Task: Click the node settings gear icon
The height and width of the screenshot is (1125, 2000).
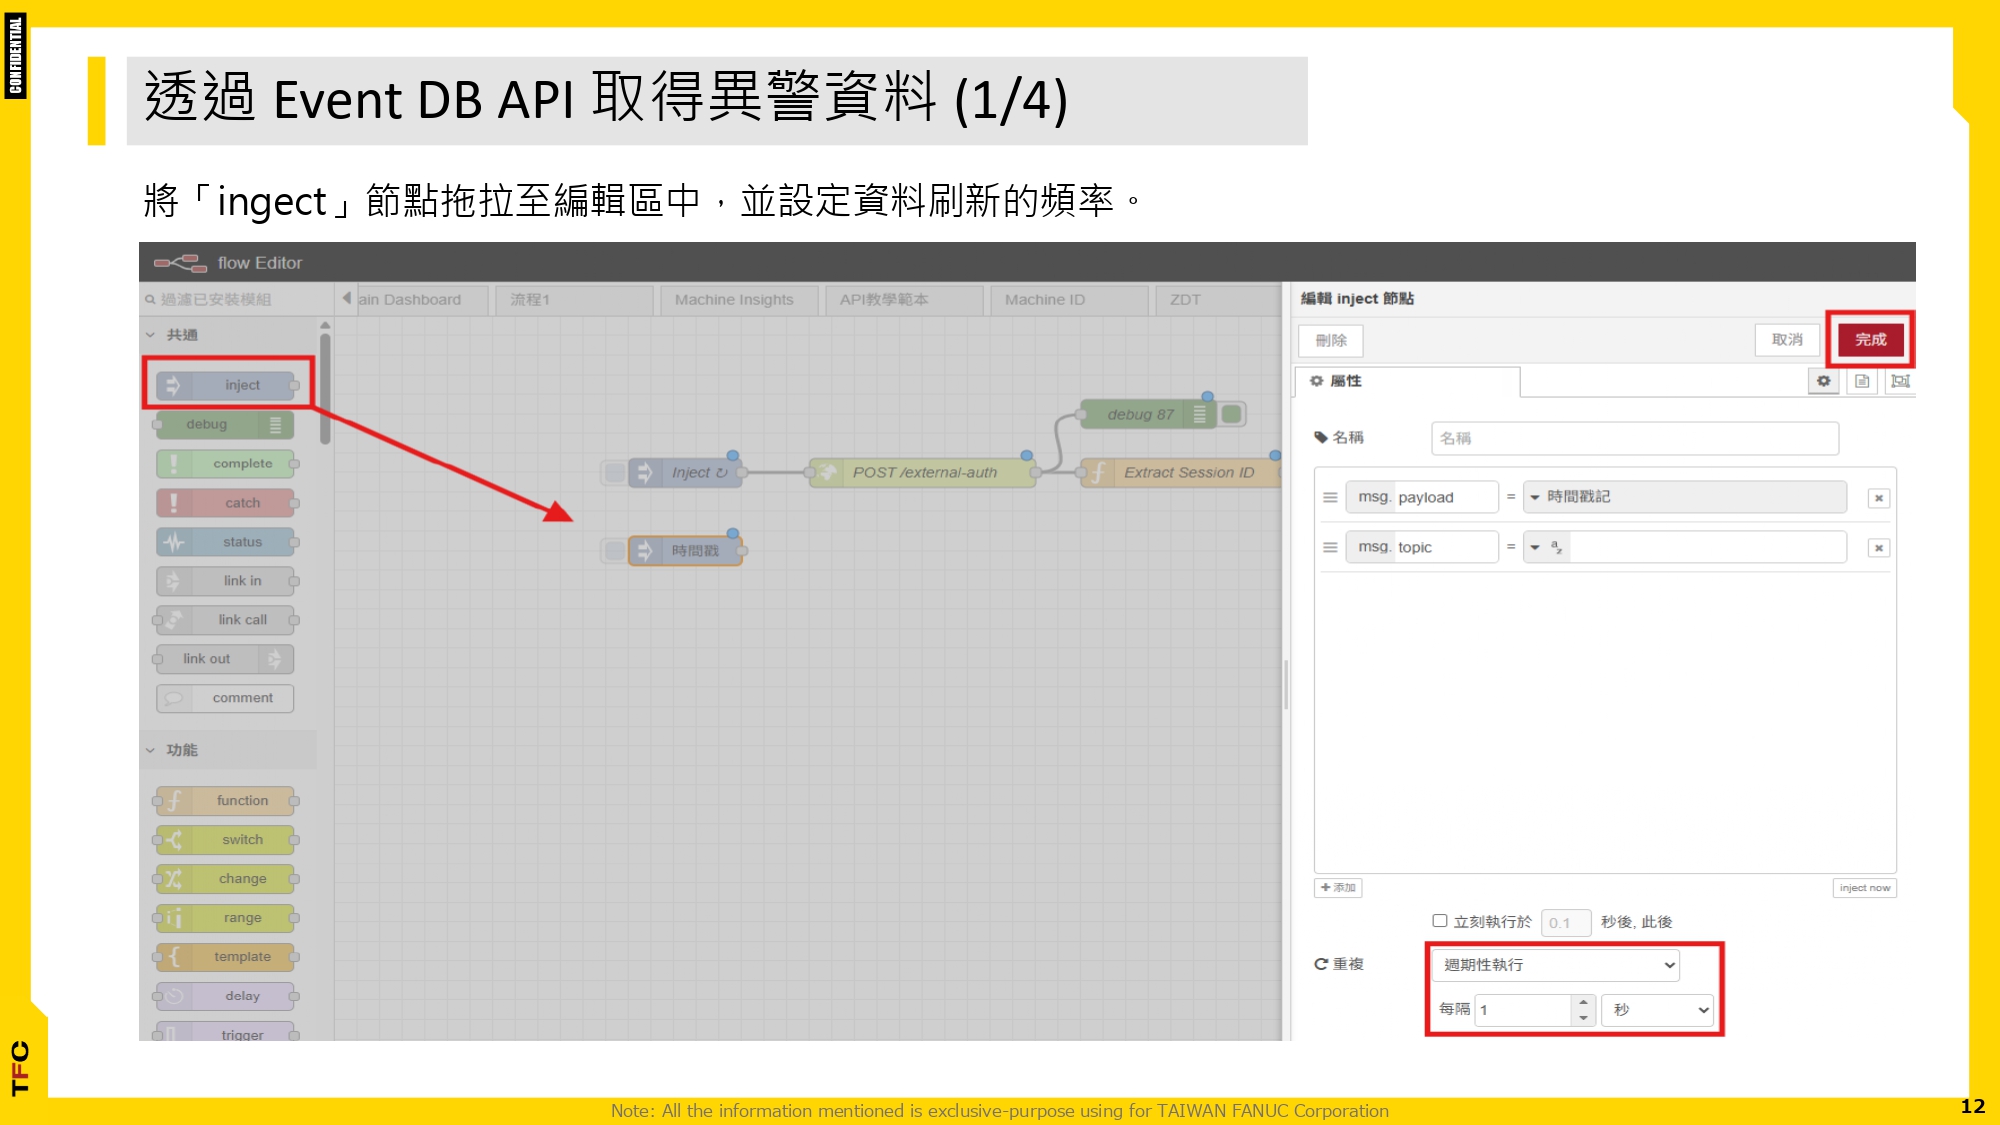Action: (1824, 381)
